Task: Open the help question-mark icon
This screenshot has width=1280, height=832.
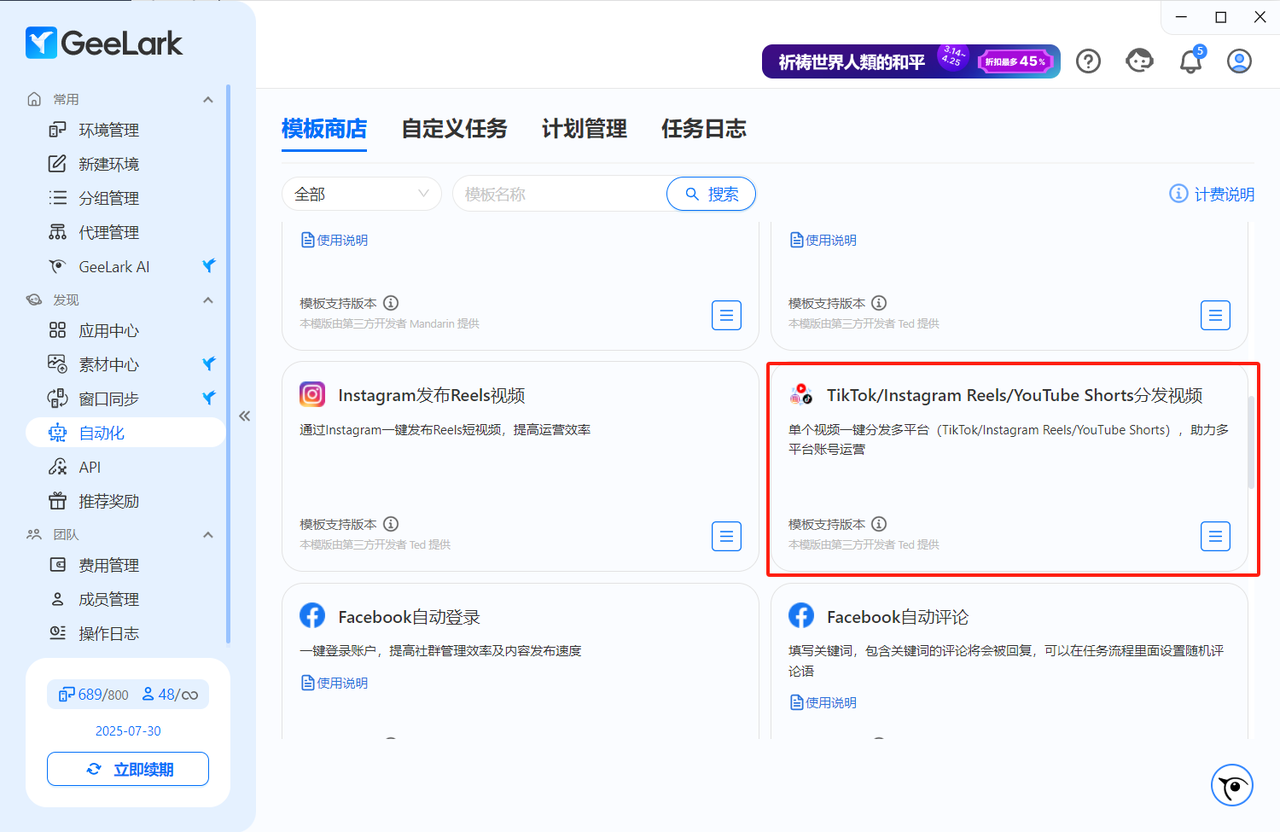Action: pyautogui.click(x=1088, y=61)
